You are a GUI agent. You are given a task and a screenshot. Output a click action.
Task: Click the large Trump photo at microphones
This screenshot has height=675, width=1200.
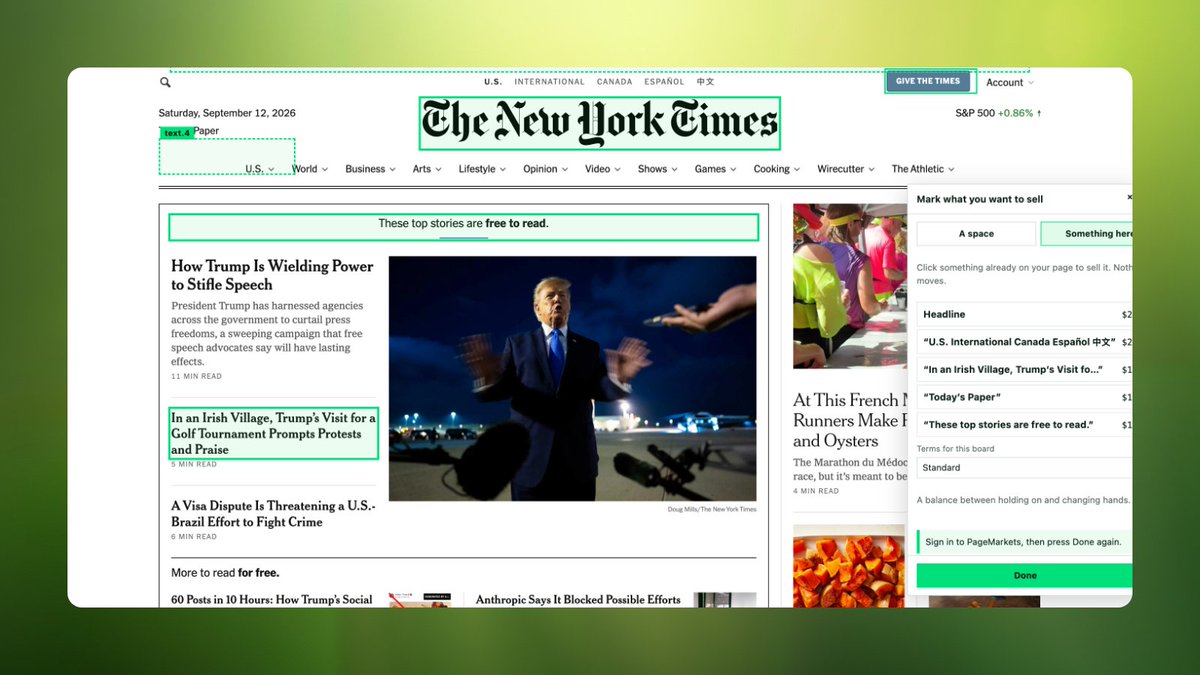[572, 379]
